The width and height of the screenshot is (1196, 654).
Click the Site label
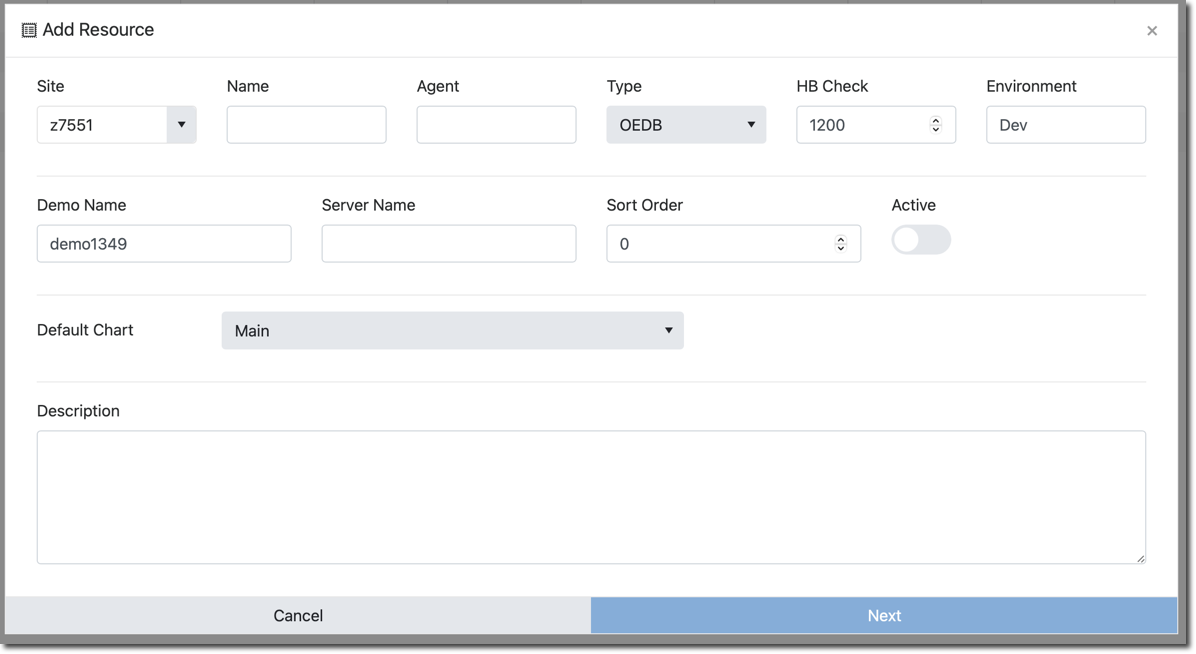(50, 86)
